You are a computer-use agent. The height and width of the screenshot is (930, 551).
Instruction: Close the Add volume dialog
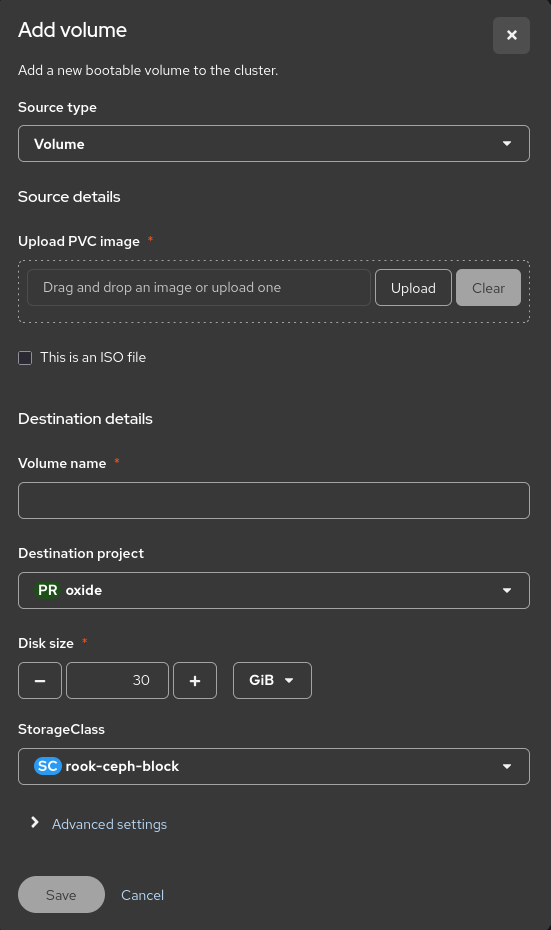(511, 36)
